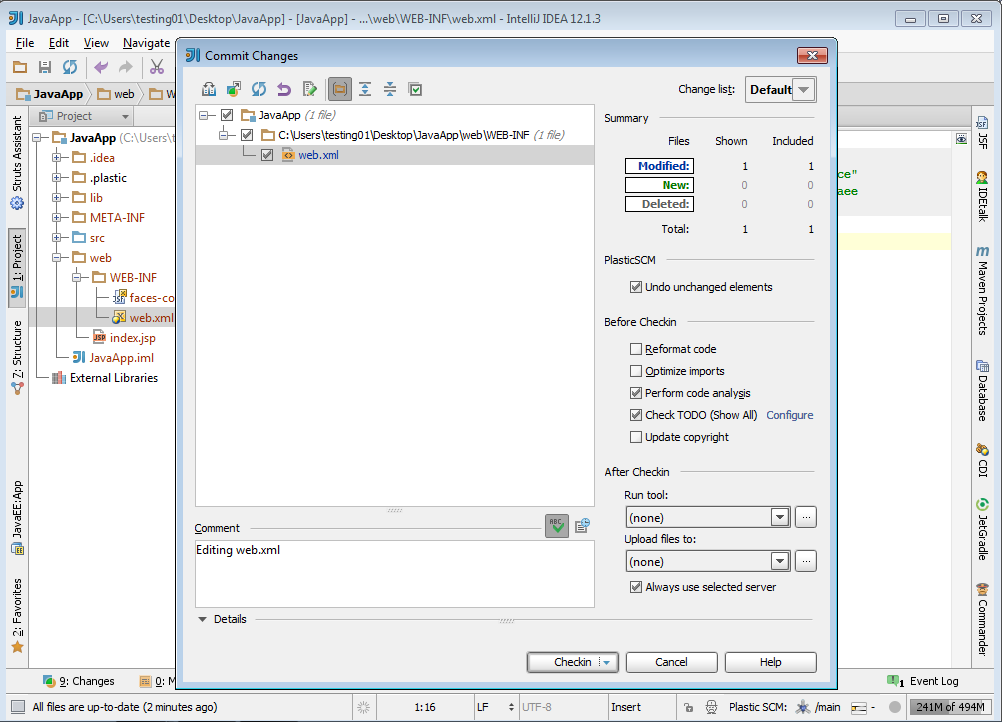The image size is (1002, 722).
Task: Toggle spell-check ABC icon above comment
Action: point(557,526)
